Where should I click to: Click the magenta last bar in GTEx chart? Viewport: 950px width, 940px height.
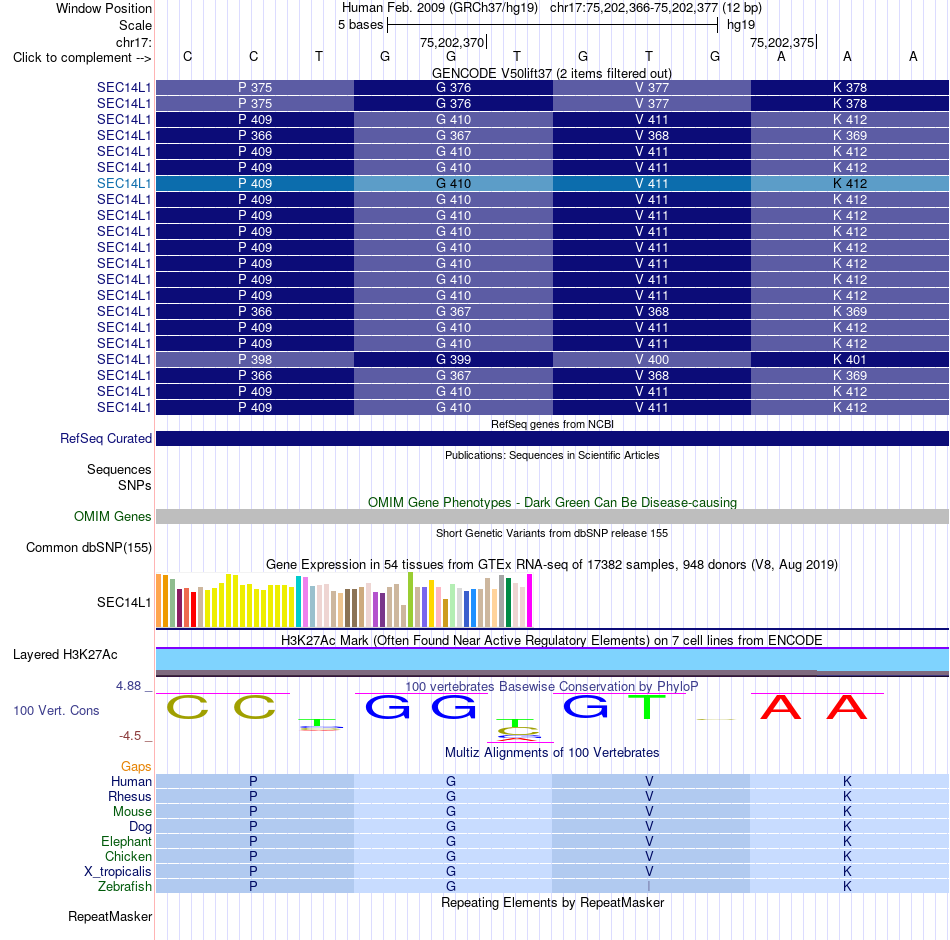pos(530,601)
